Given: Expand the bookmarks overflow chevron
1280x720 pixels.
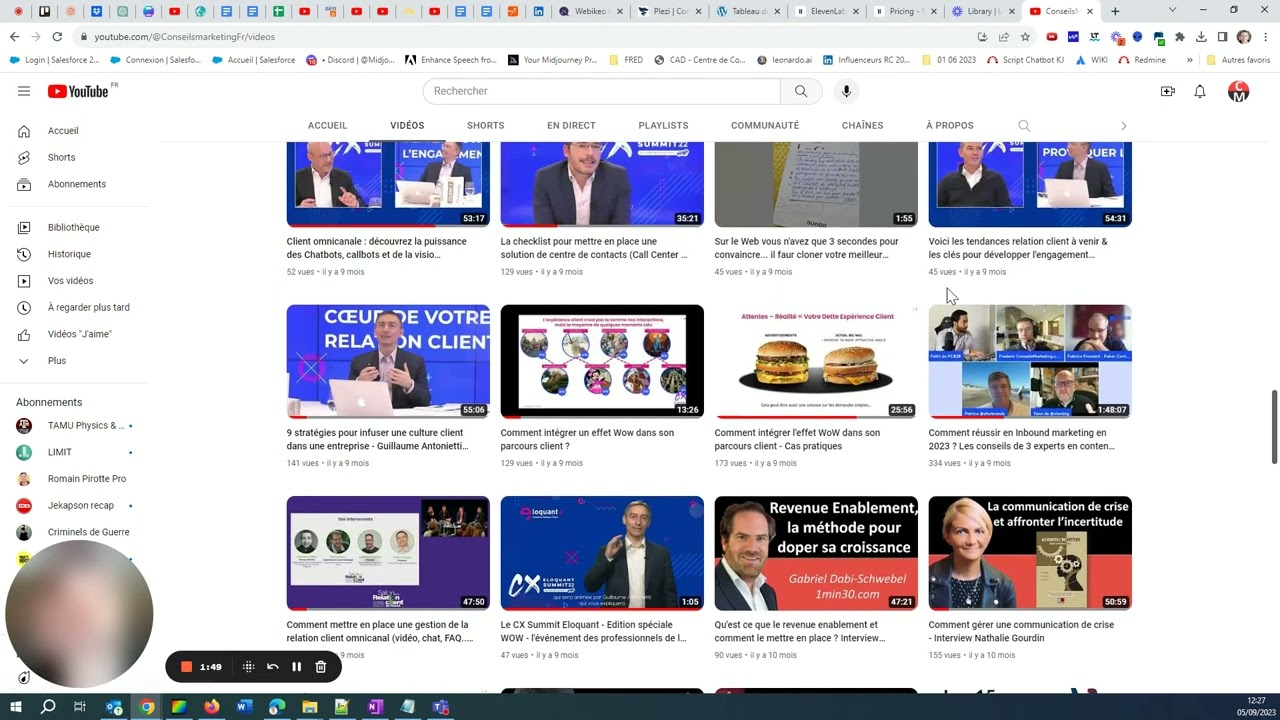Looking at the screenshot, I should coord(1189,60).
